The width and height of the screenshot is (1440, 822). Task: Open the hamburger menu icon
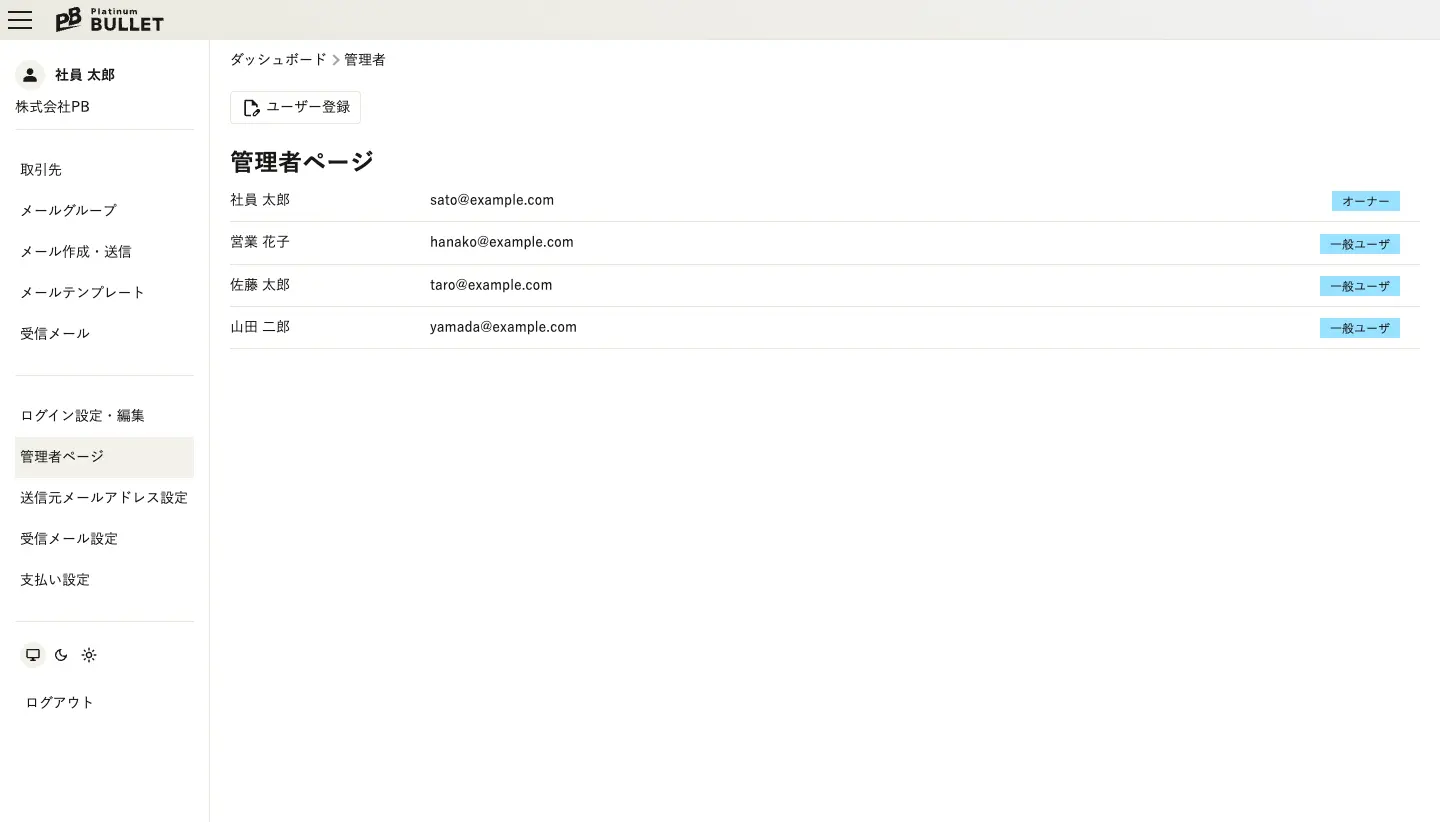[20, 20]
